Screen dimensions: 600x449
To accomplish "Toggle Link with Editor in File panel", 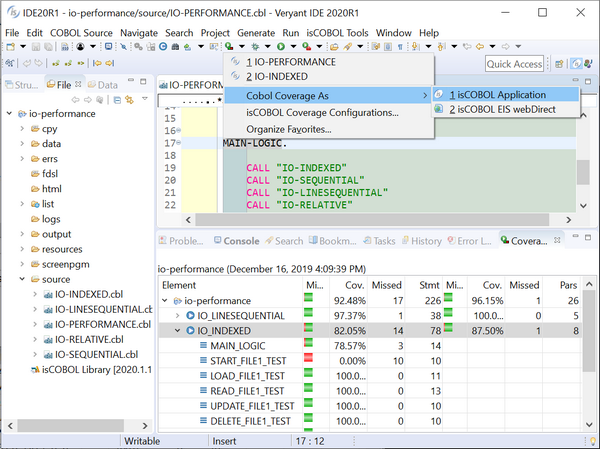I will 130,100.
